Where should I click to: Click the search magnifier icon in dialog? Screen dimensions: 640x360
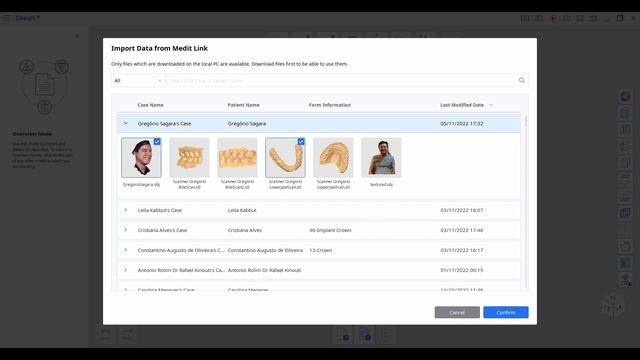pos(521,80)
